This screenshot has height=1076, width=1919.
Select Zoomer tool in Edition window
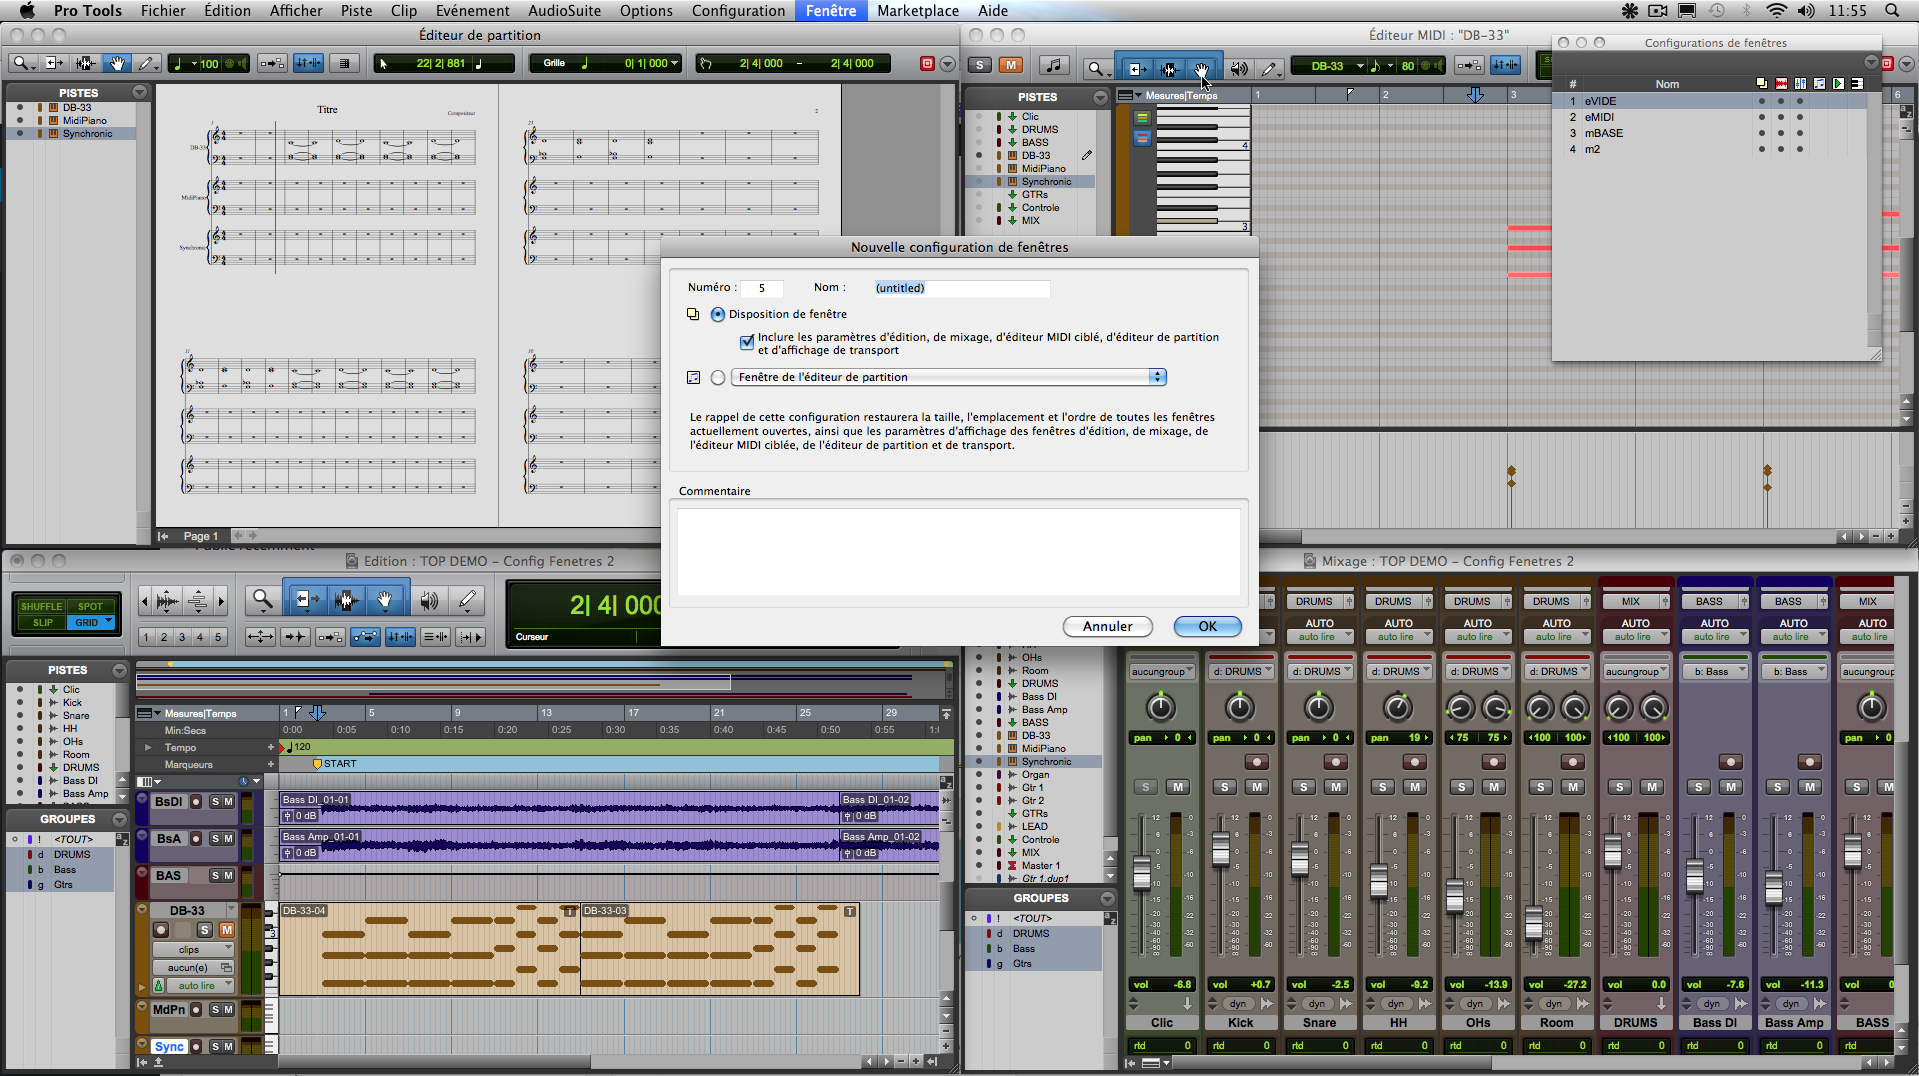(x=262, y=599)
